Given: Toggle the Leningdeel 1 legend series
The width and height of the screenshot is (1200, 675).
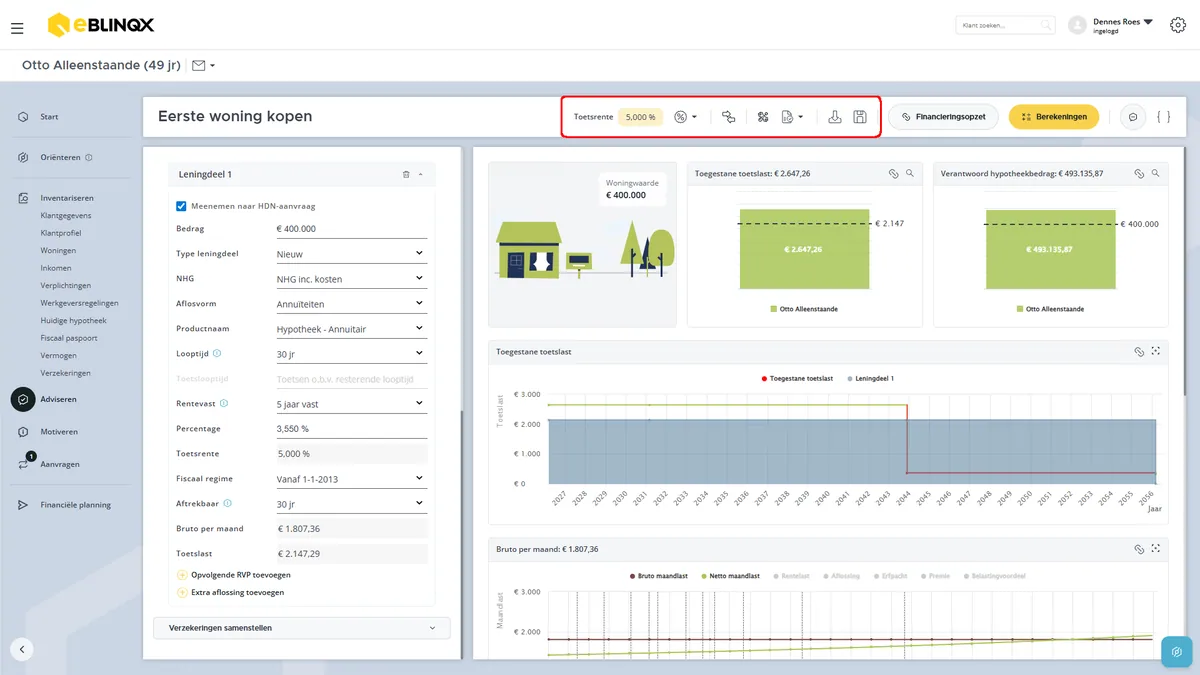Looking at the screenshot, I should click(x=870, y=379).
